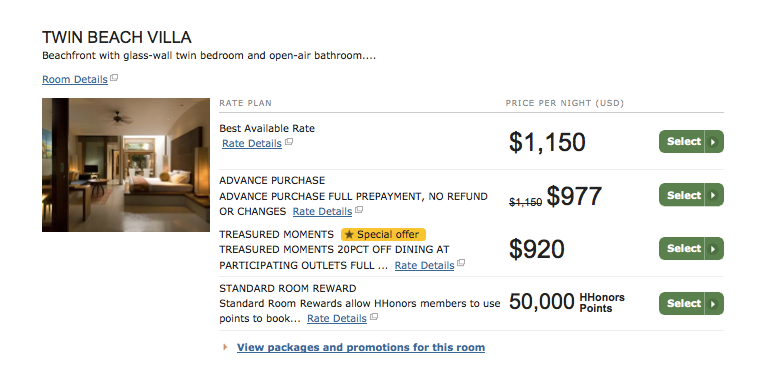The height and width of the screenshot is (376, 775).
Task: Click the popup icon beside Room Details
Action: (x=114, y=78)
